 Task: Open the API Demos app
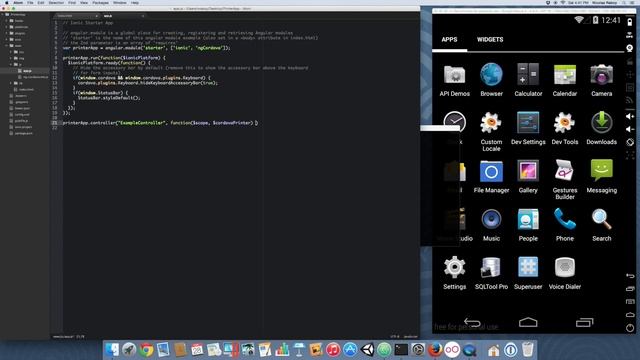coord(454,80)
